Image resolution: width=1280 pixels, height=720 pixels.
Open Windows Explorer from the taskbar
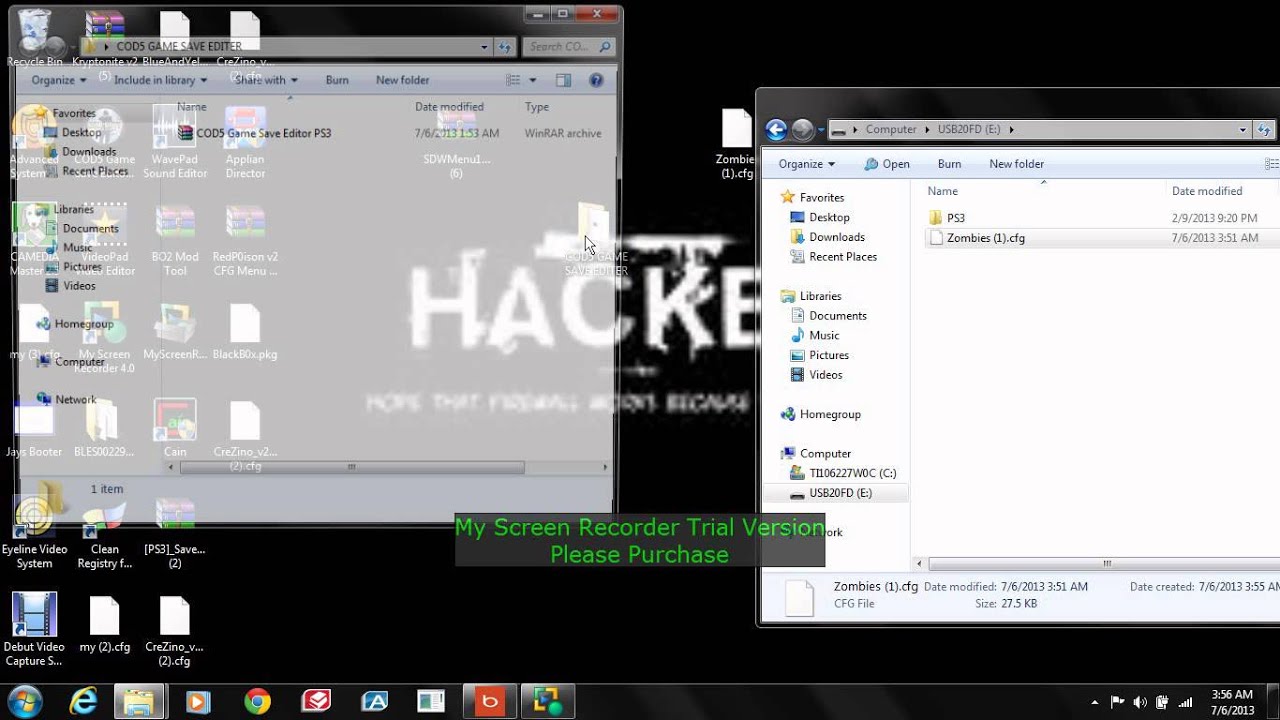(139, 702)
